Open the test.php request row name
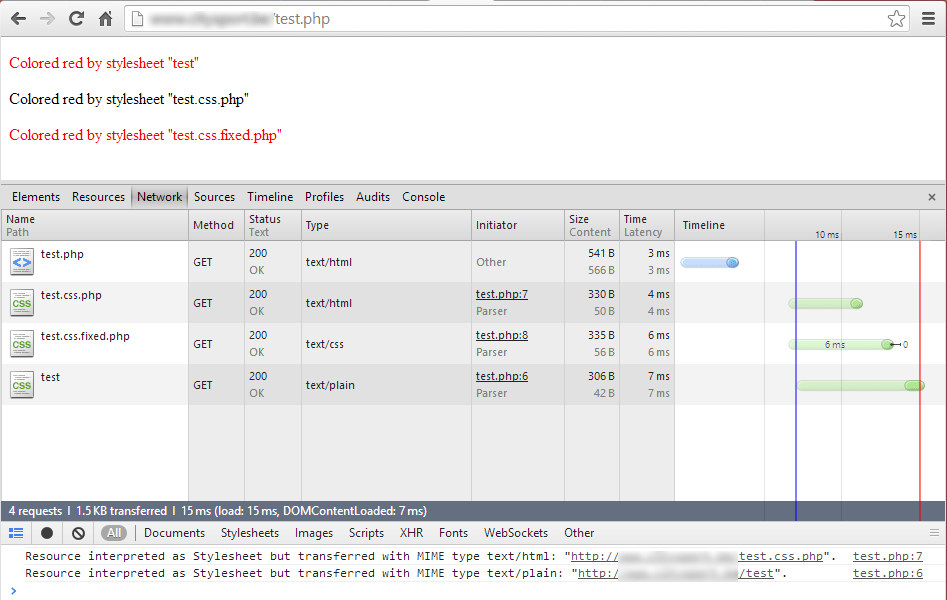Image resolution: width=947 pixels, height=600 pixels. (x=62, y=254)
